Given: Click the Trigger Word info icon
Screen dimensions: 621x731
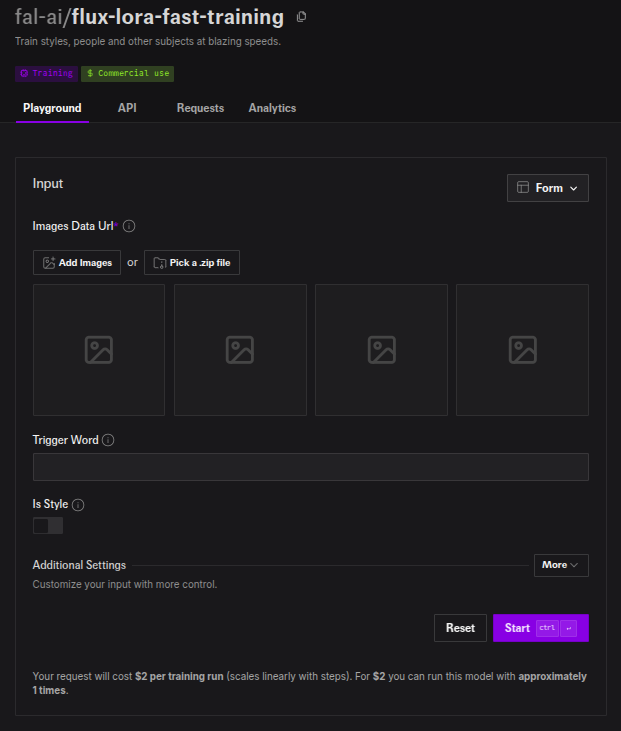Looking at the screenshot, I should coord(108,440).
